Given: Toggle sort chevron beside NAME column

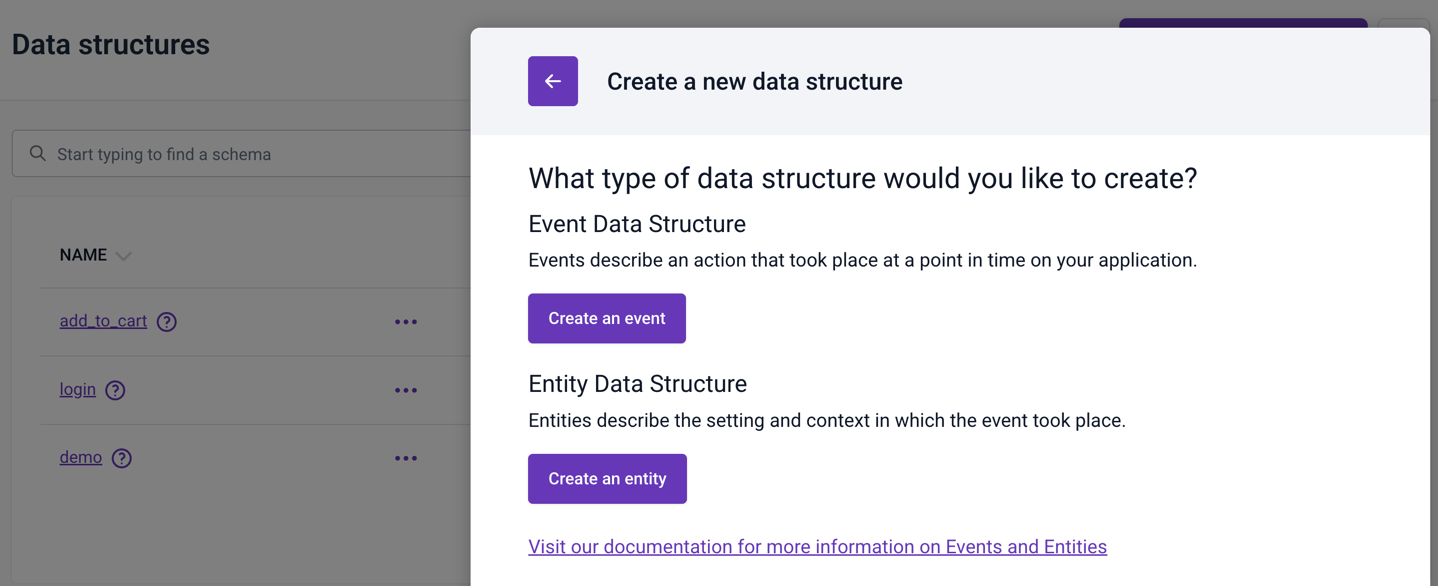Looking at the screenshot, I should (123, 256).
